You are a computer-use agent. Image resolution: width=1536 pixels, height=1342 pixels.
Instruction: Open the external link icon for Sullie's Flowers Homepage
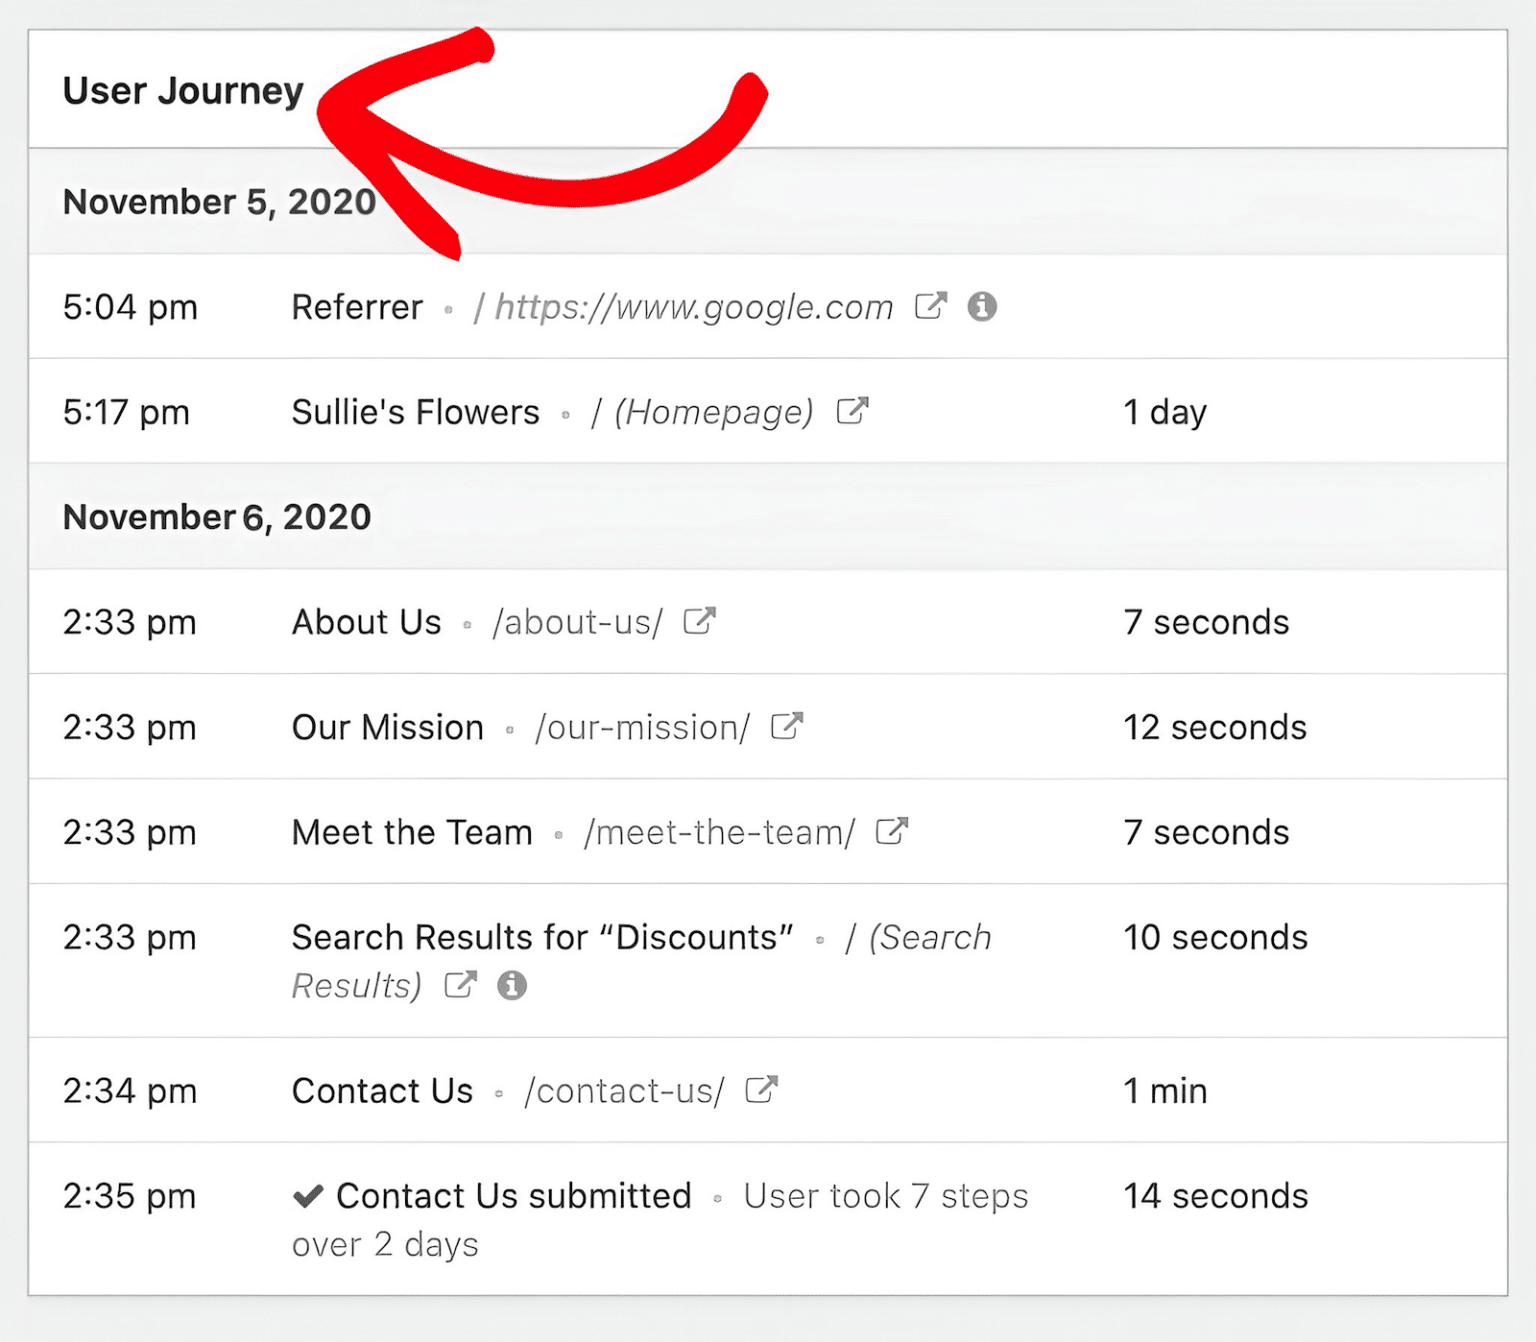point(853,411)
